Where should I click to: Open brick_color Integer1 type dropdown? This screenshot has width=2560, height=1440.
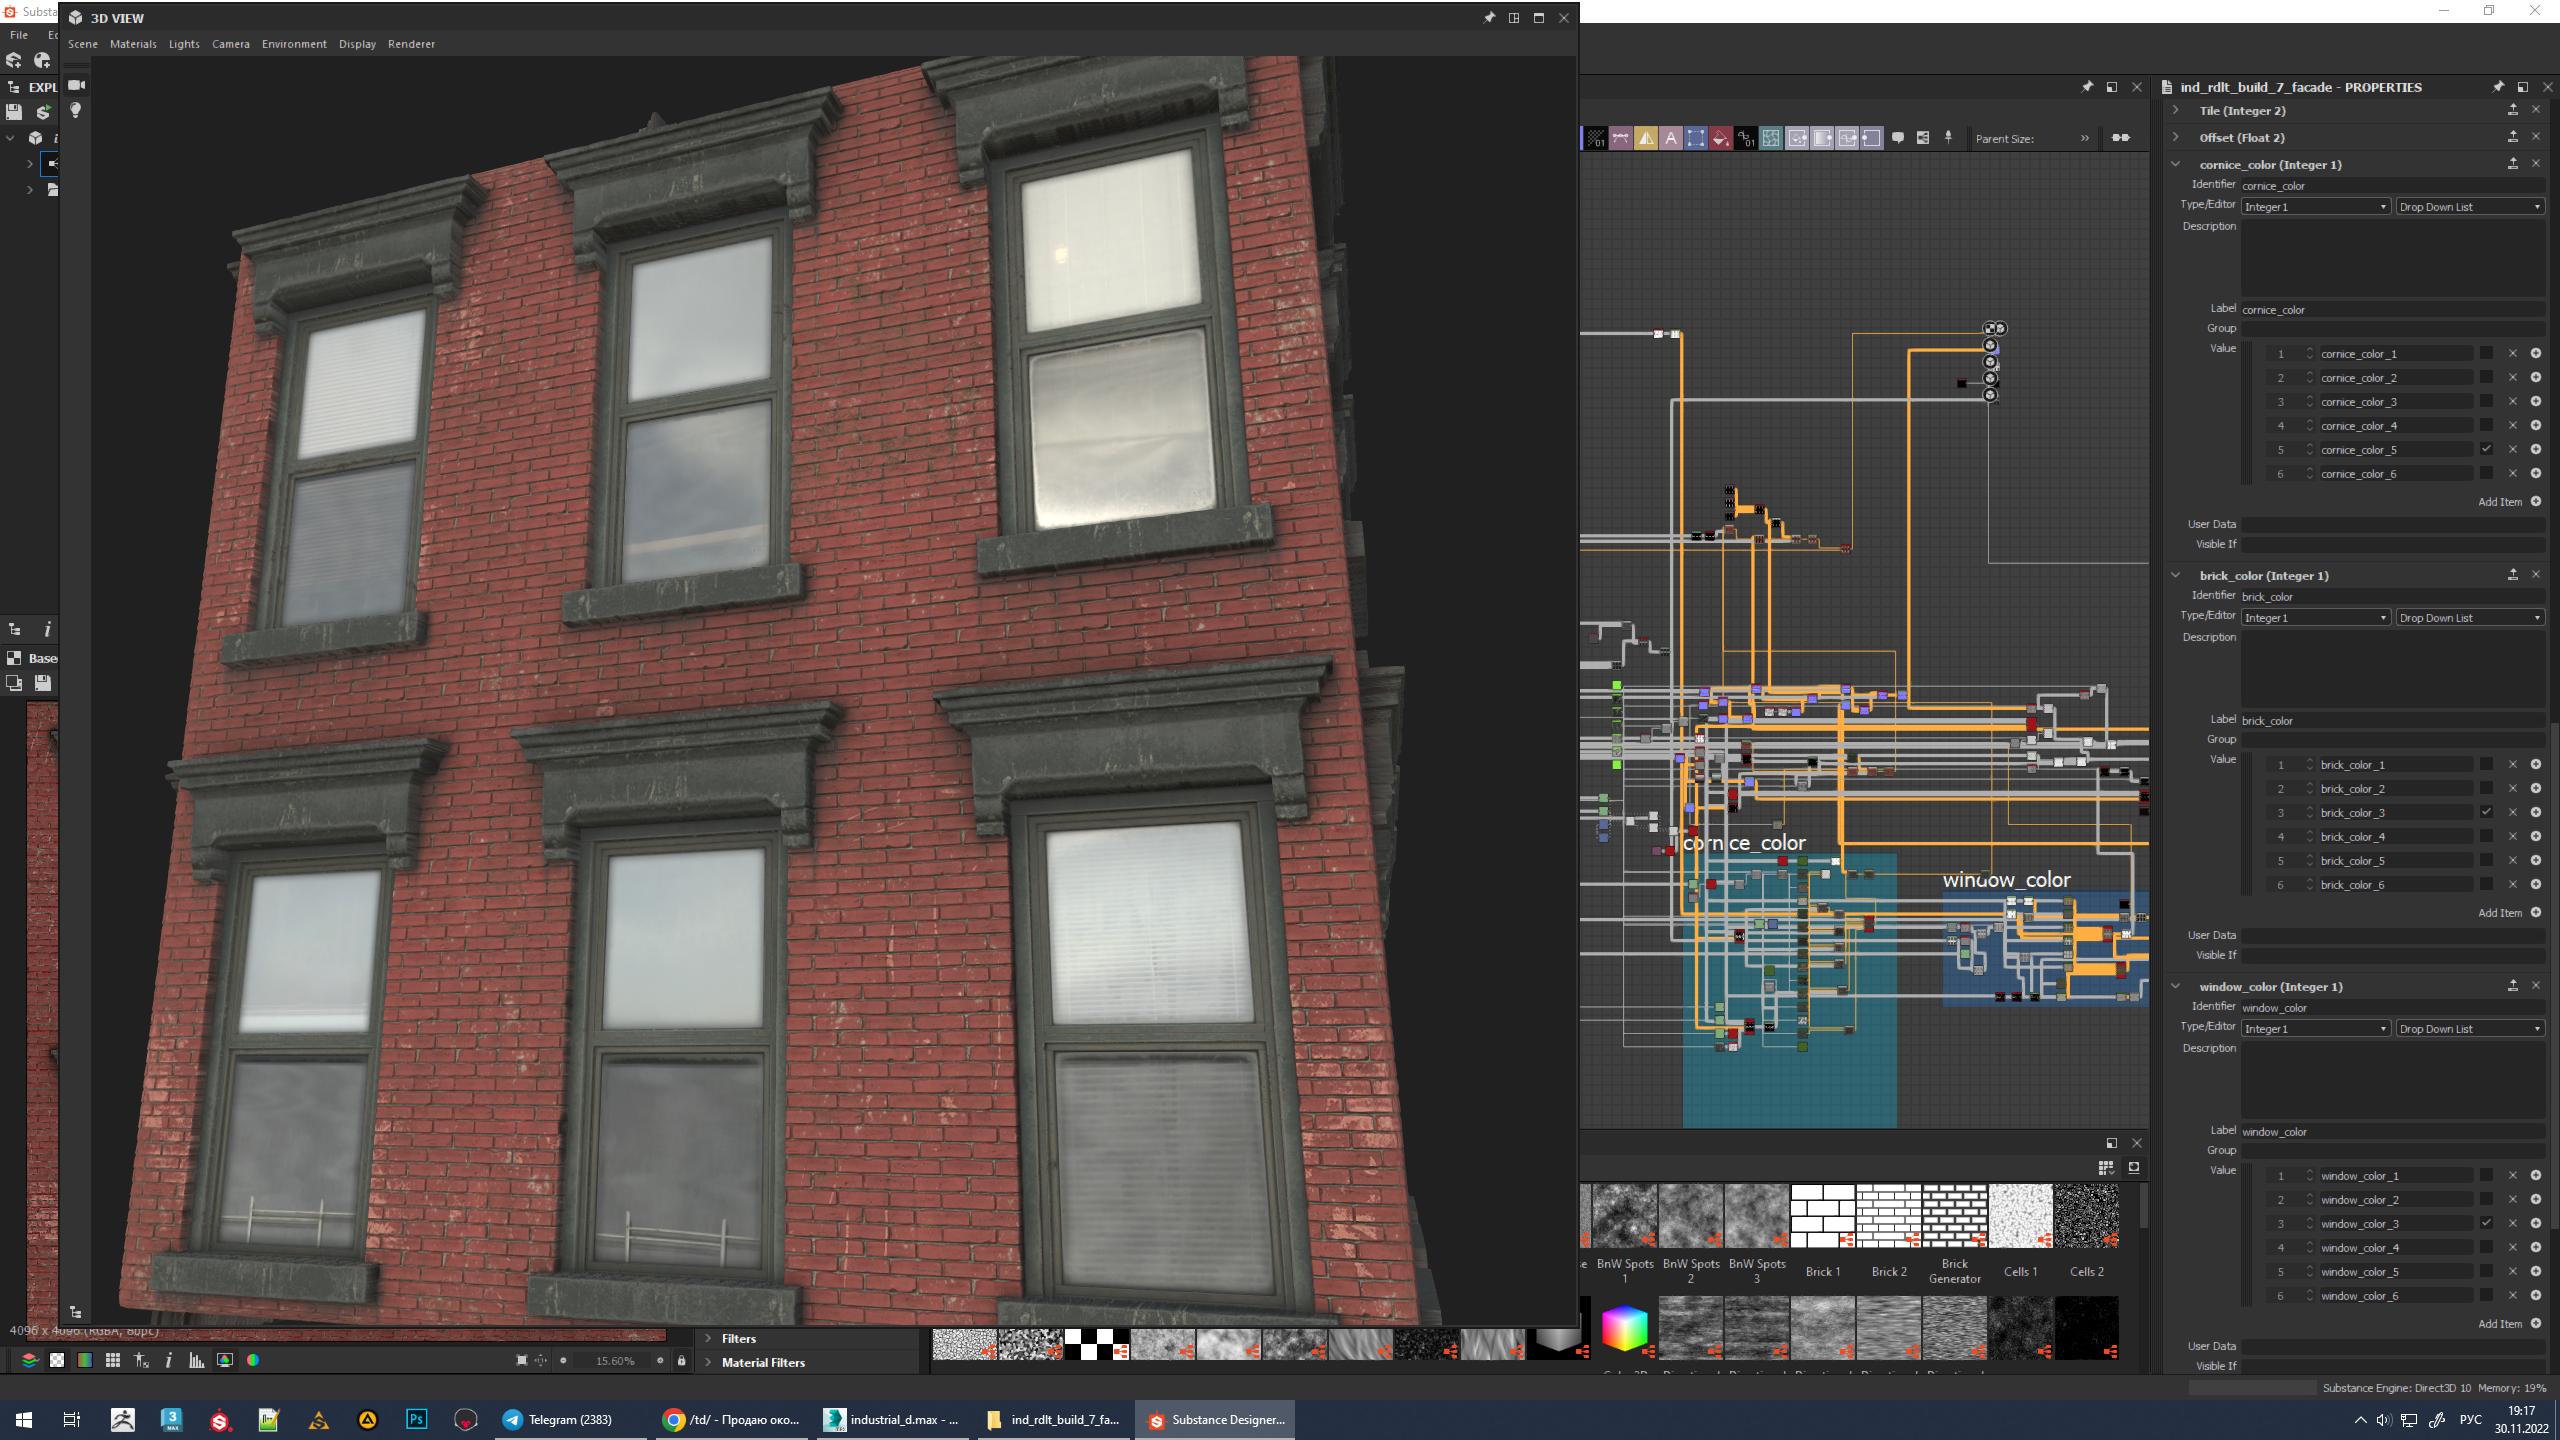[x=2315, y=618]
